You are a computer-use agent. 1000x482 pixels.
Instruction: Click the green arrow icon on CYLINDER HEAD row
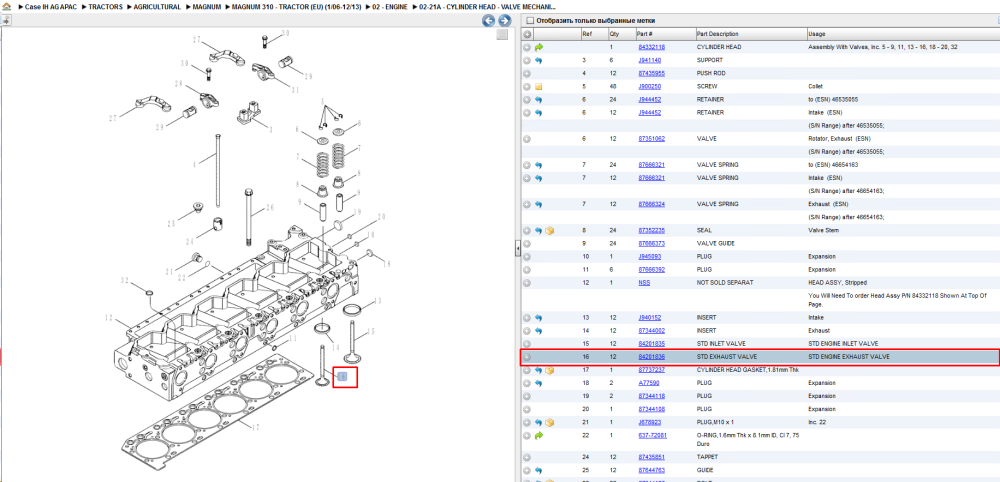click(539, 47)
